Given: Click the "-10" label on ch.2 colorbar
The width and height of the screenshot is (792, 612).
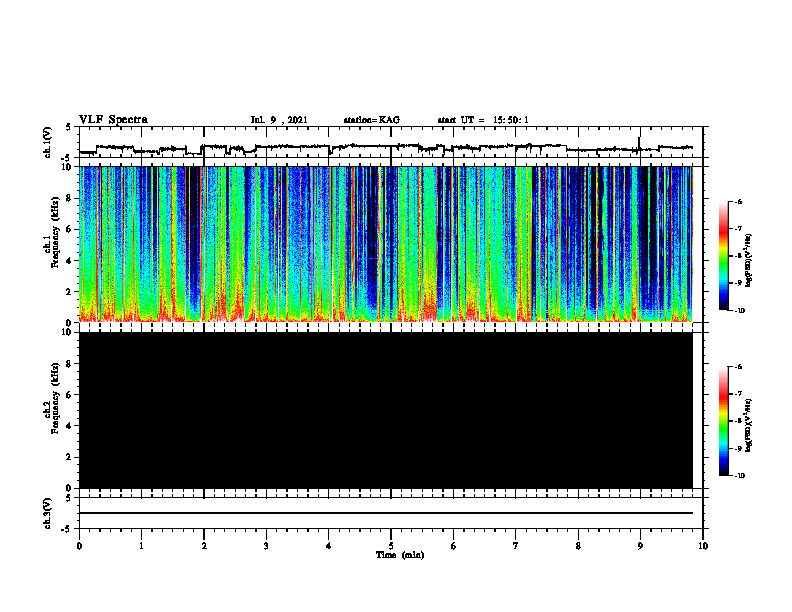Looking at the screenshot, I should coord(739,476).
